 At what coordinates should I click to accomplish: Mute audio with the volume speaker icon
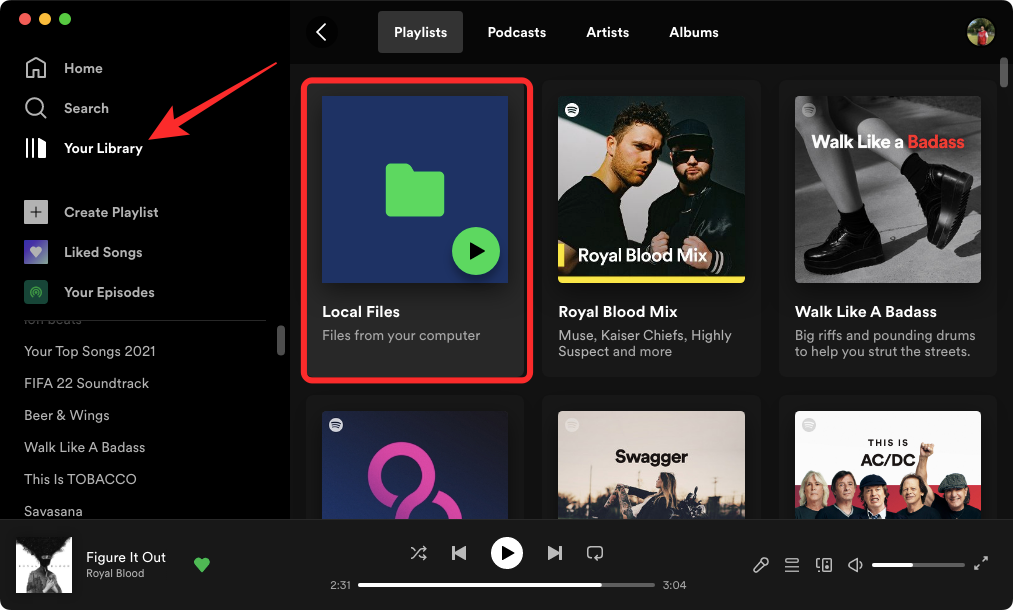[x=855, y=565]
